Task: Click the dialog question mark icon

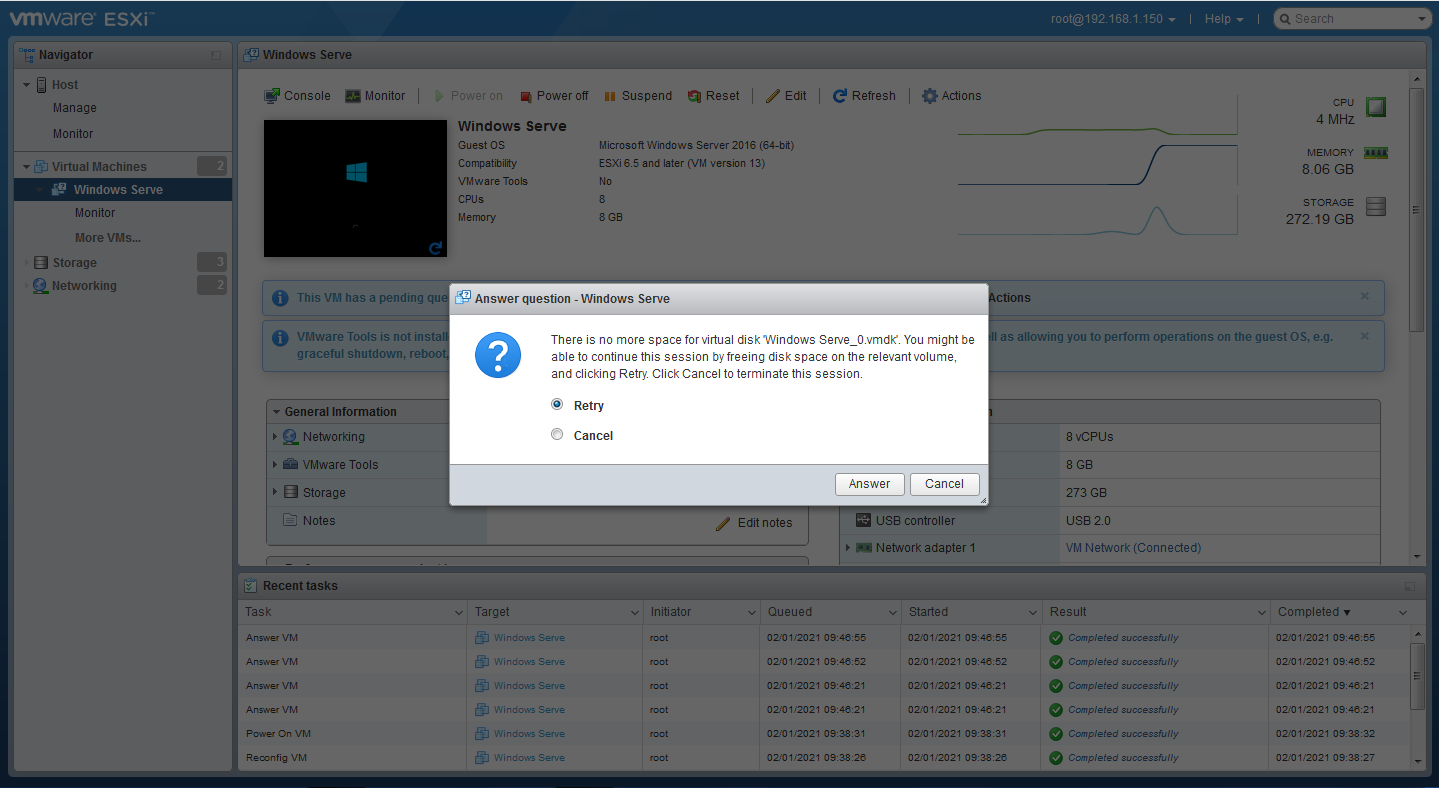Action: point(498,355)
